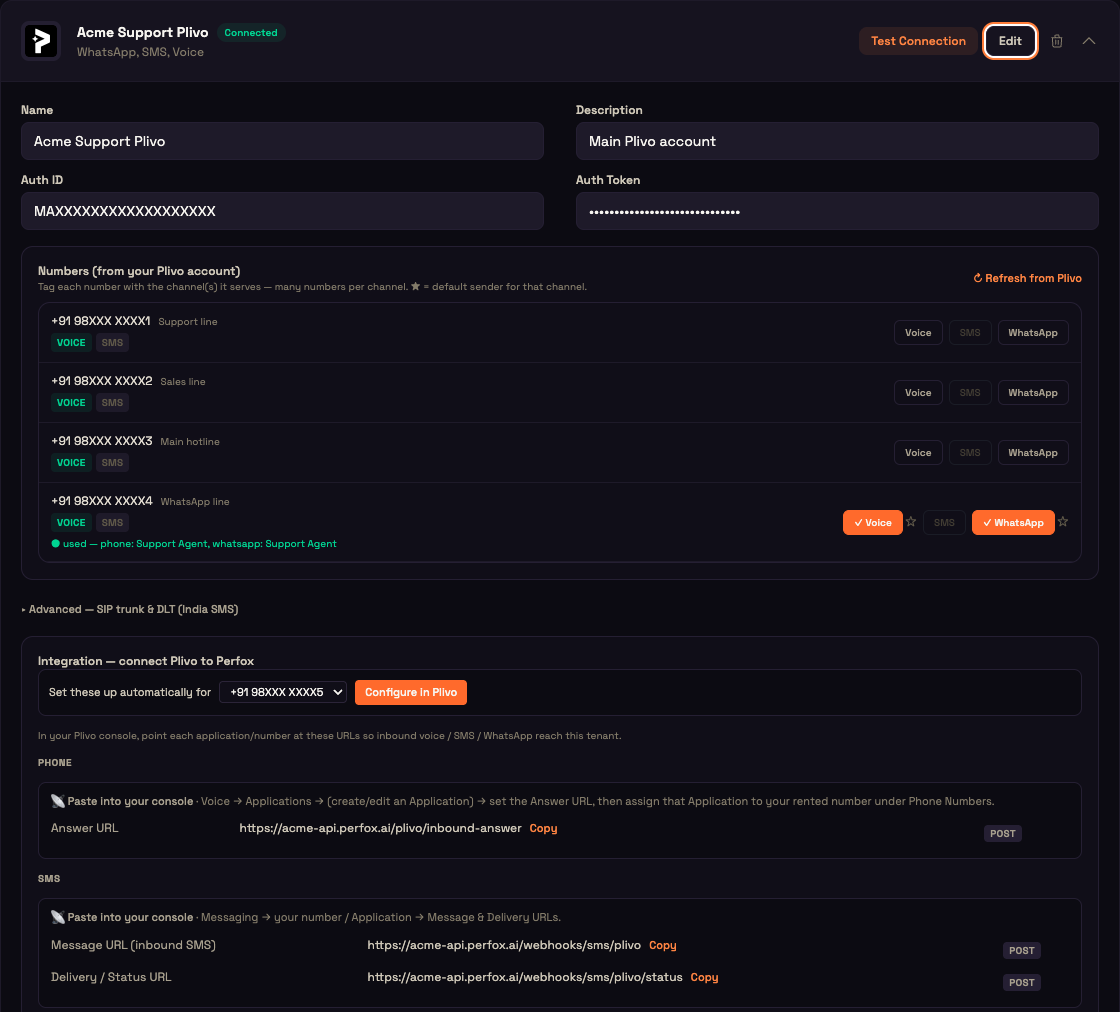Click the inbound-answer URL text

pyautogui.click(x=380, y=828)
